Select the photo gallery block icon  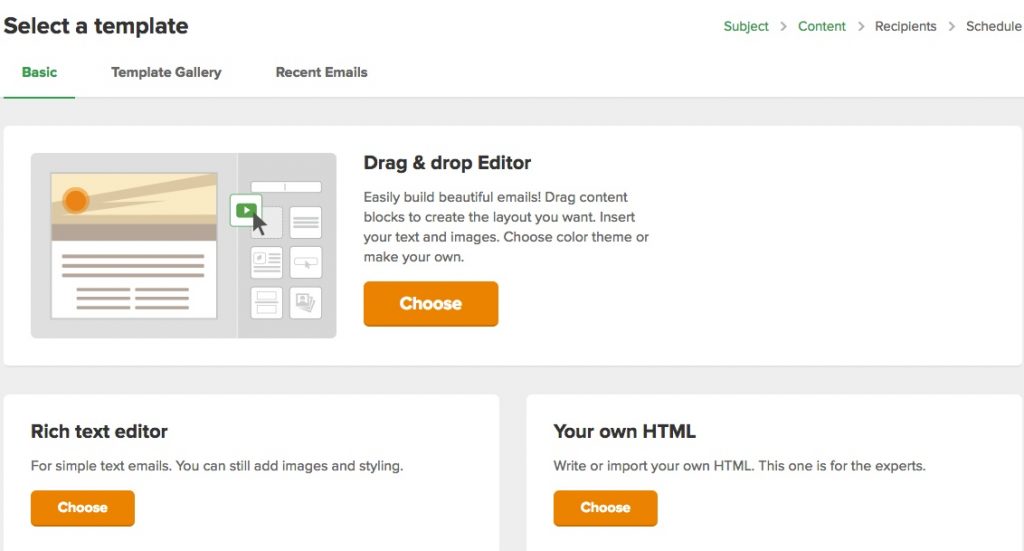[306, 302]
